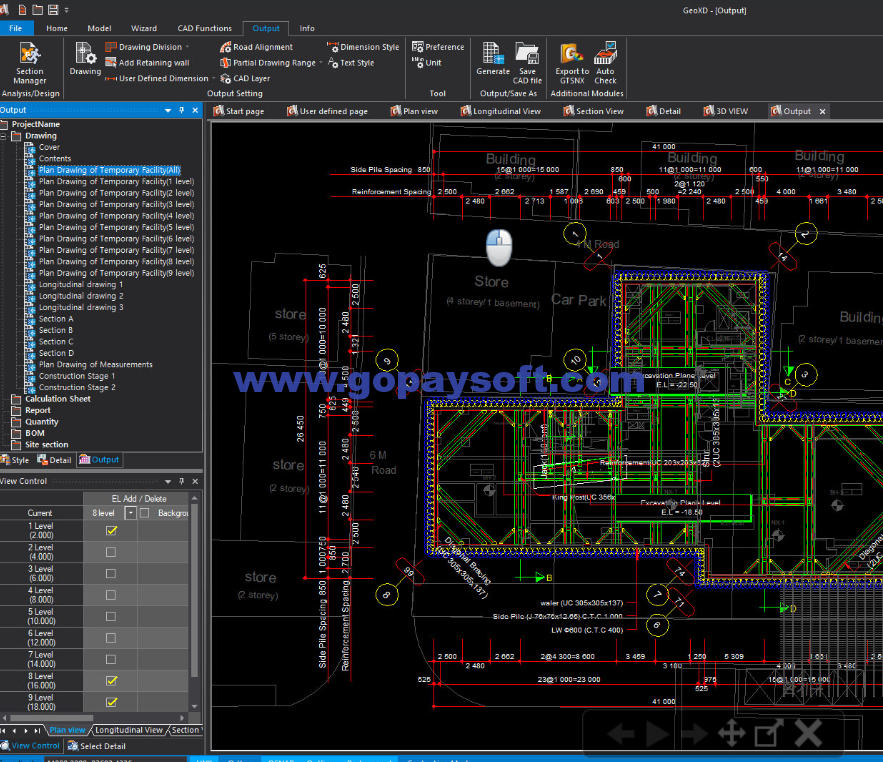Pin the Output panel
883x762 pixels.
pyautogui.click(x=181, y=110)
